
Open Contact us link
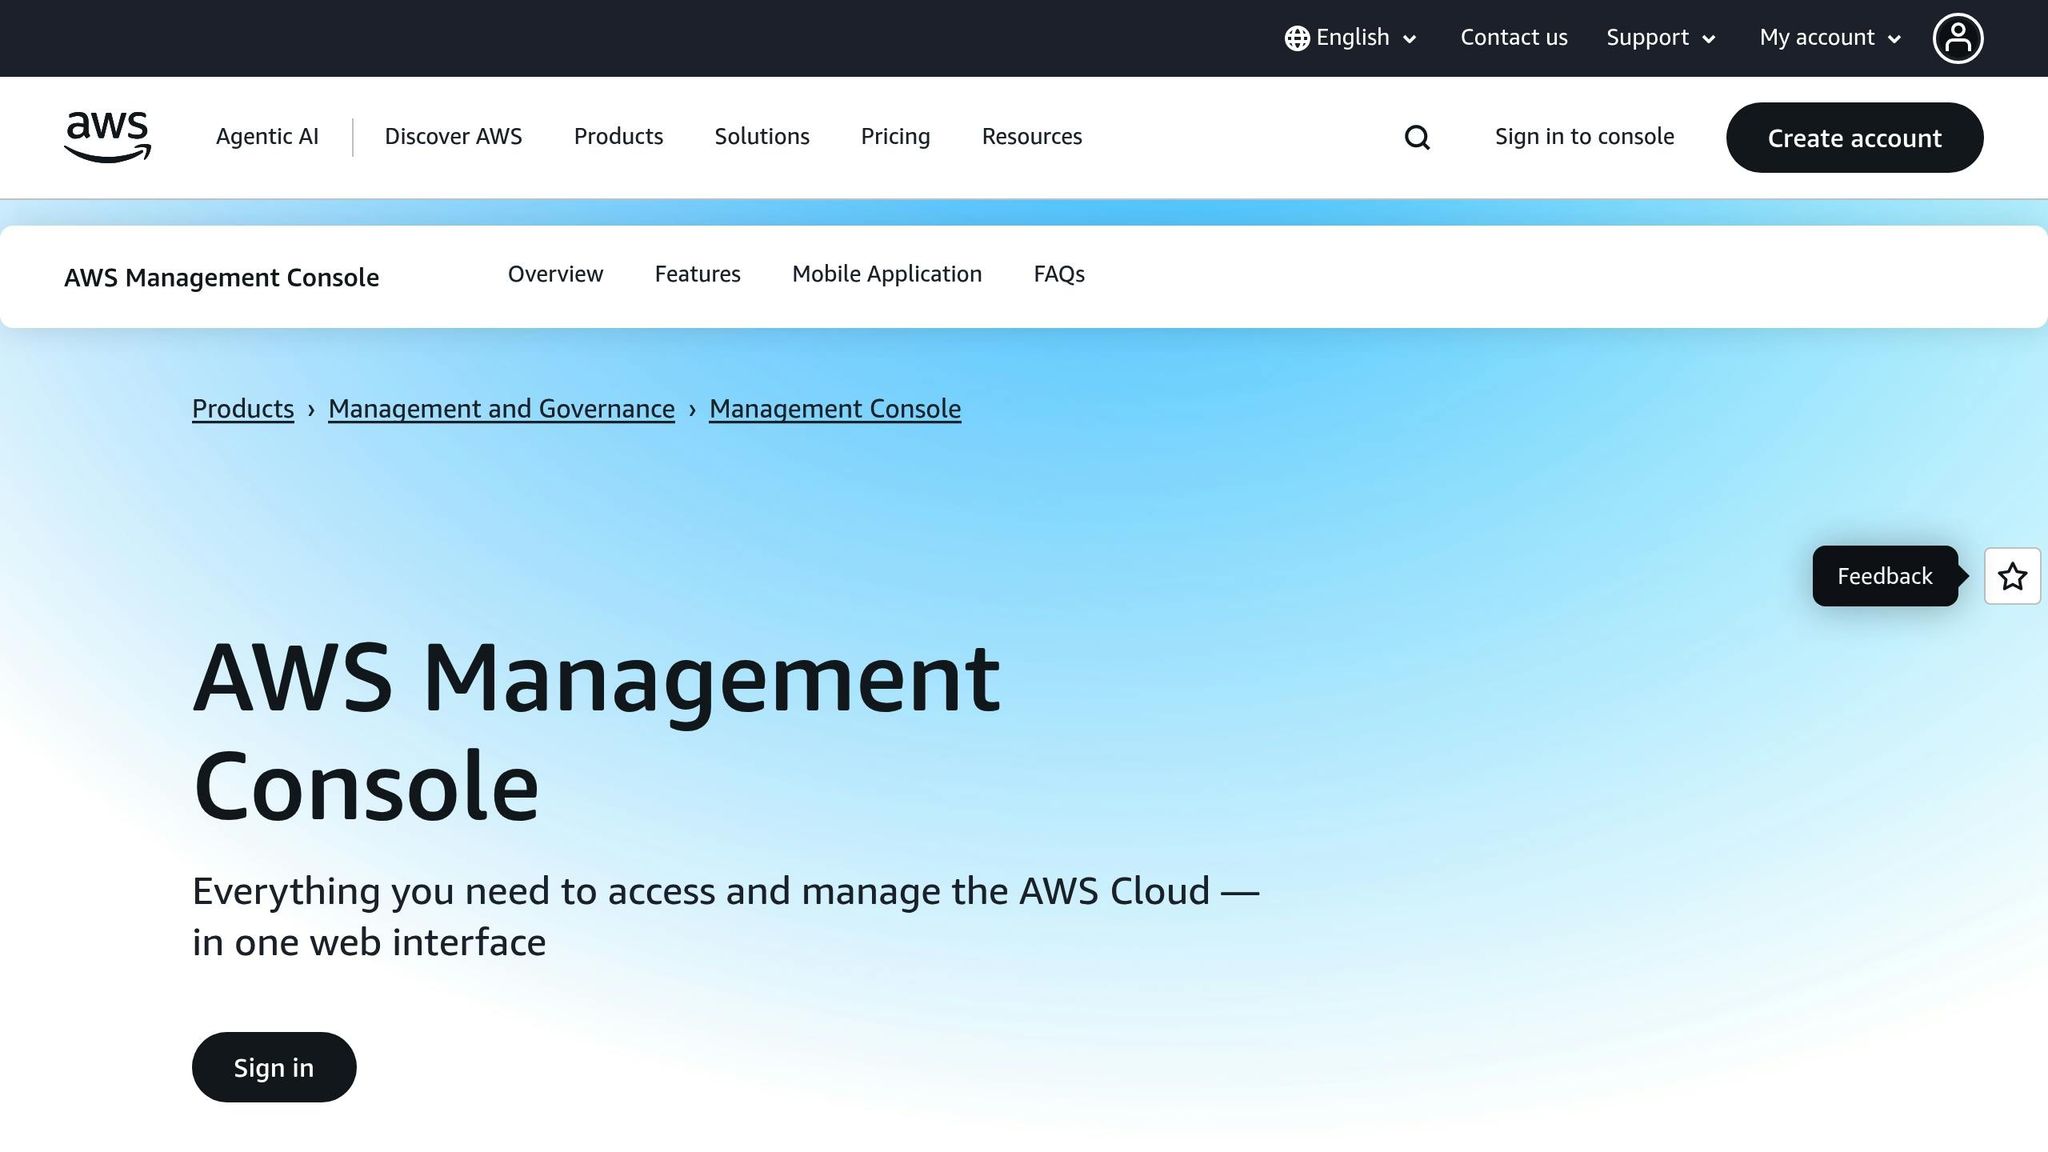click(x=1514, y=37)
